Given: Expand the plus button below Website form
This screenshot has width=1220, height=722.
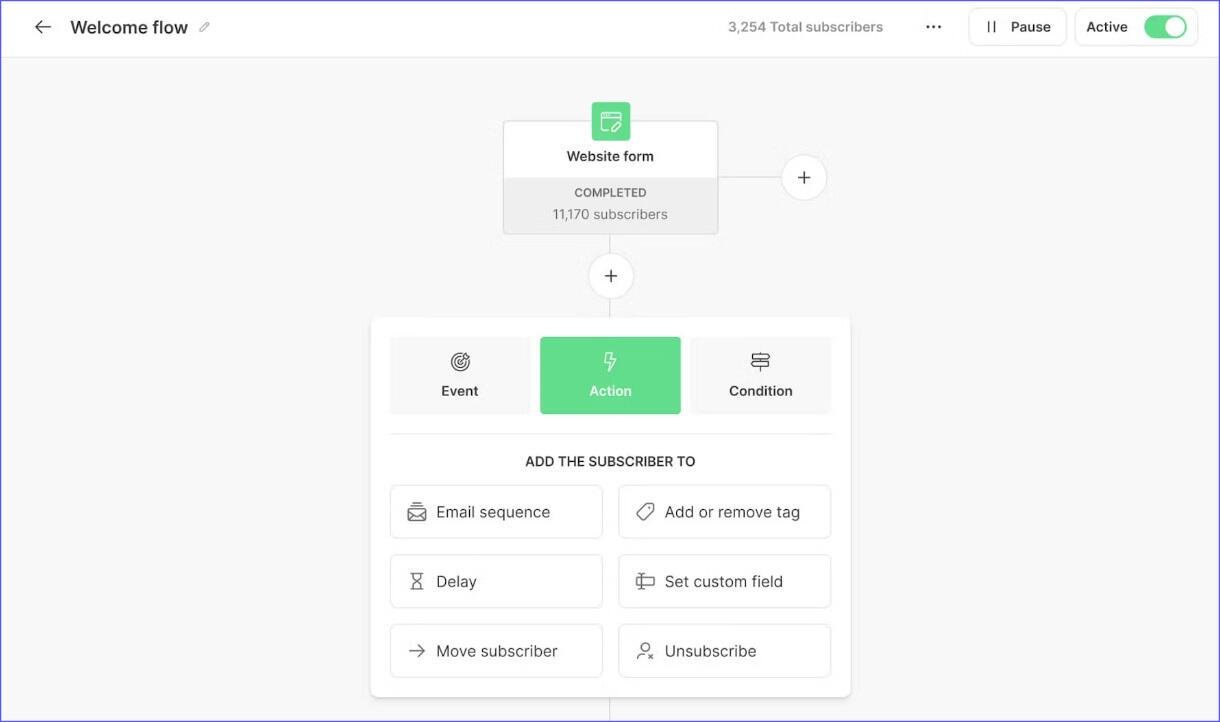Looking at the screenshot, I should 610,275.
